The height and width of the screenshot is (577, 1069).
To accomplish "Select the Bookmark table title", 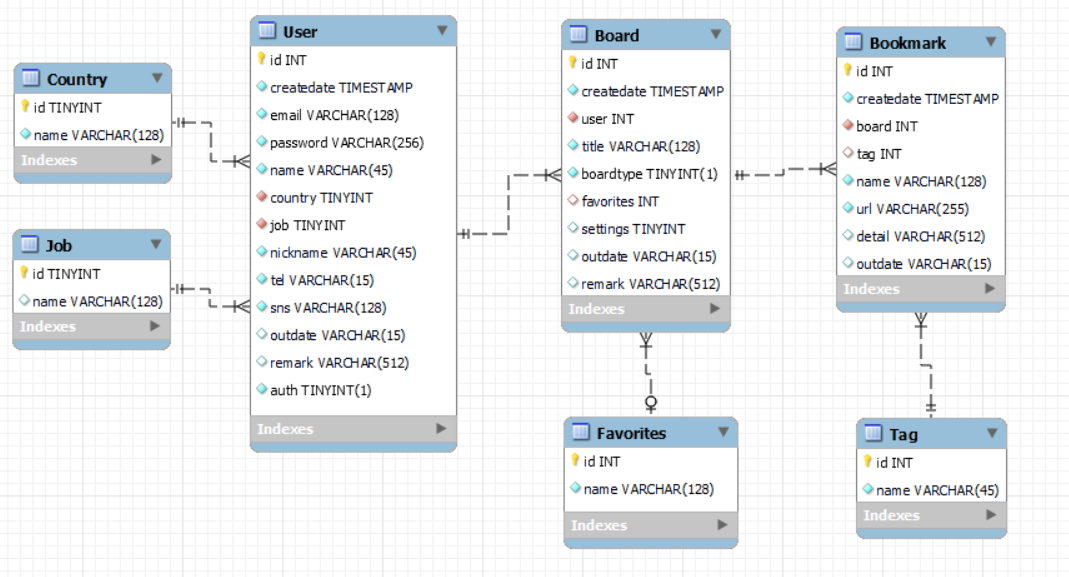I will pos(907,43).
